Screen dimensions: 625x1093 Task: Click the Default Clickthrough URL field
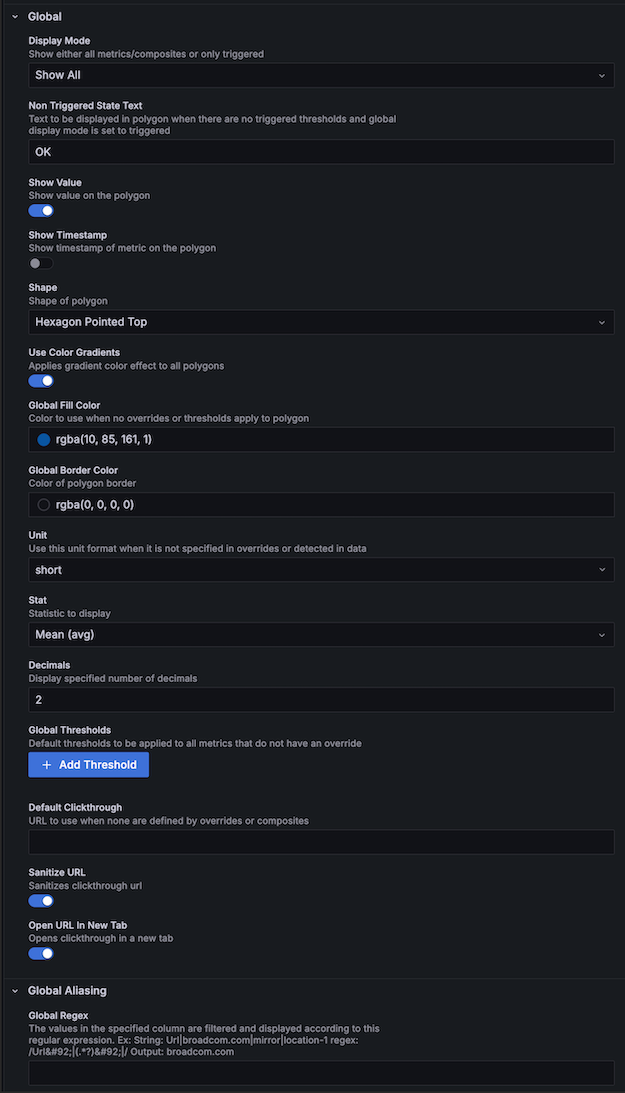(321, 842)
